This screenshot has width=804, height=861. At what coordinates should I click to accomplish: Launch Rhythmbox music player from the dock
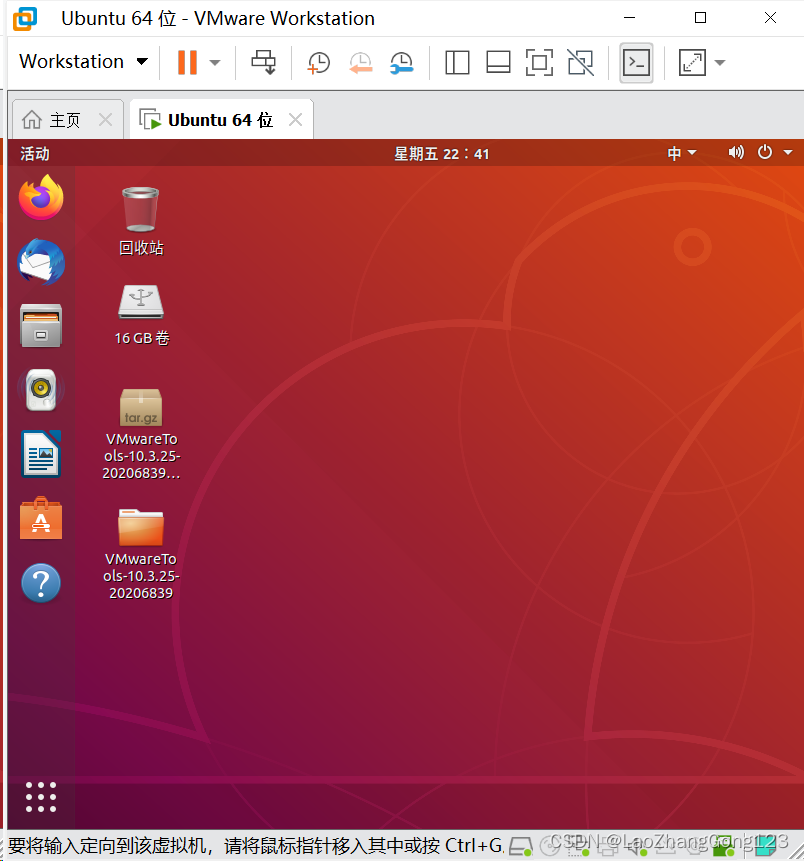41,390
